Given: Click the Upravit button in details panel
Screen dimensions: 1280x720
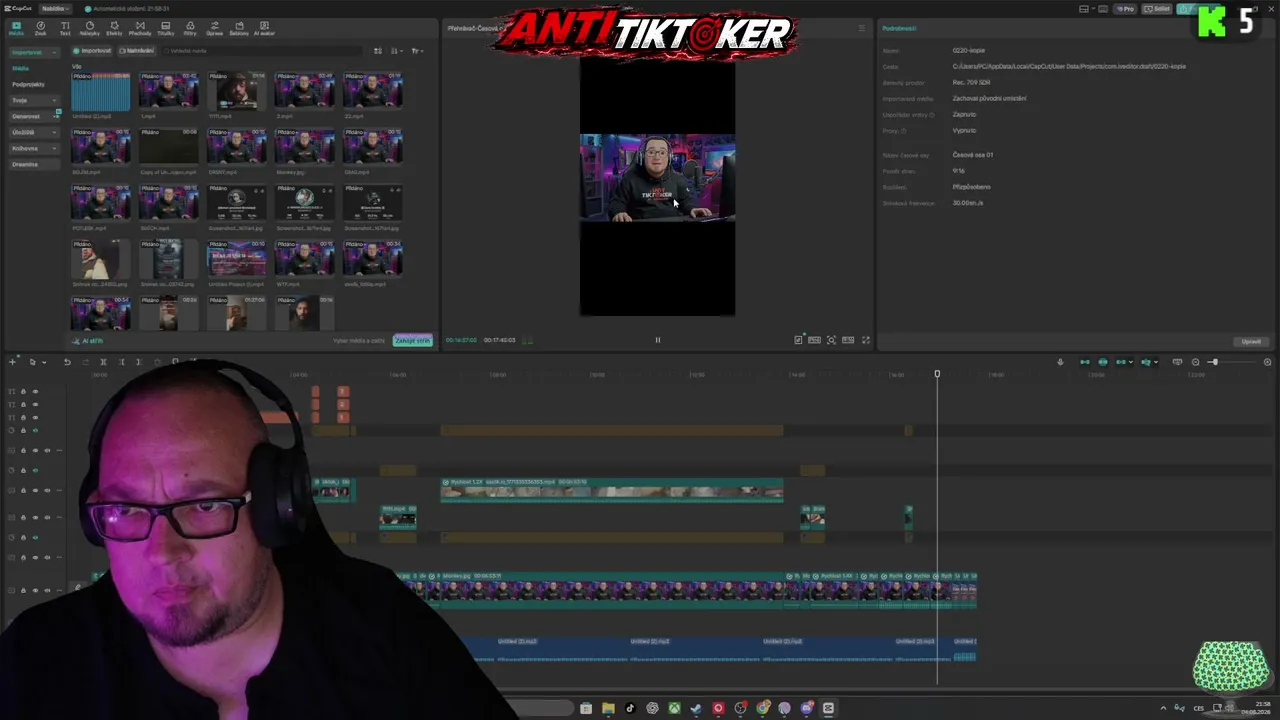Looking at the screenshot, I should (1251, 341).
